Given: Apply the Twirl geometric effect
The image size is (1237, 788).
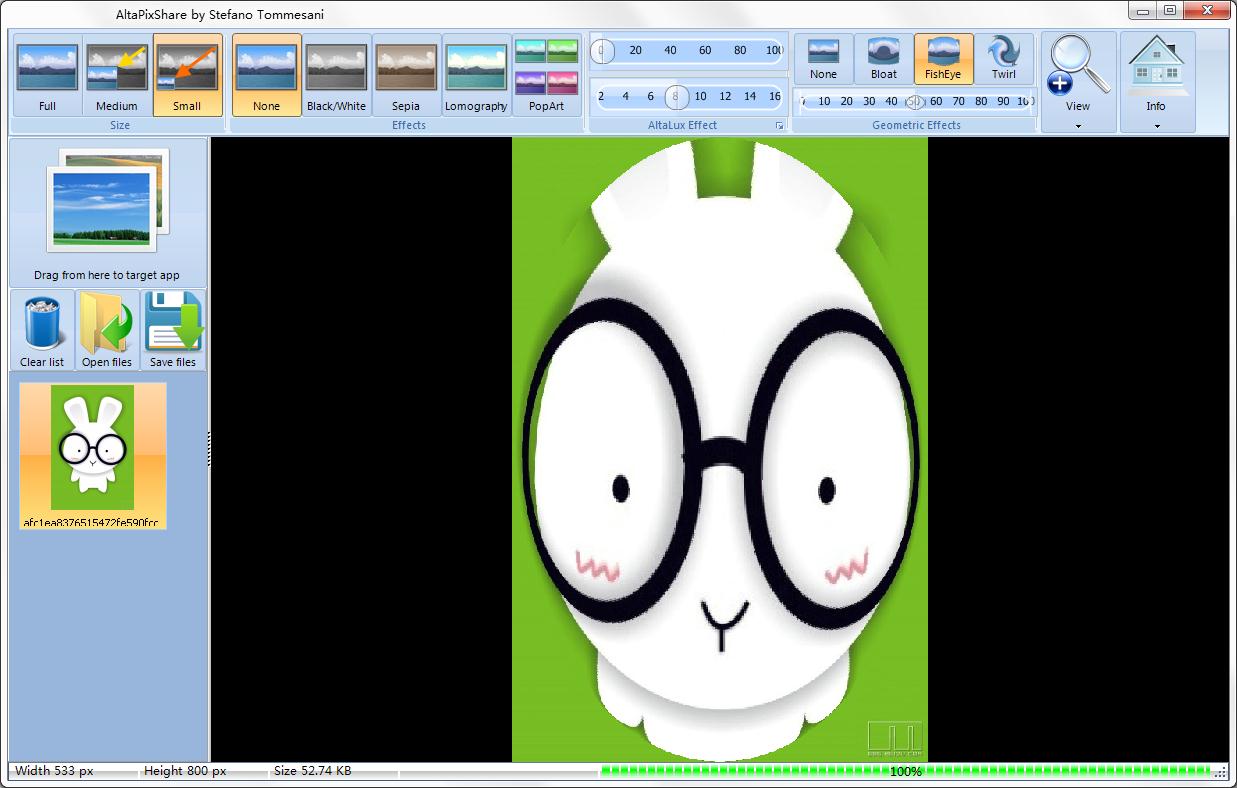Looking at the screenshot, I should click(1003, 59).
